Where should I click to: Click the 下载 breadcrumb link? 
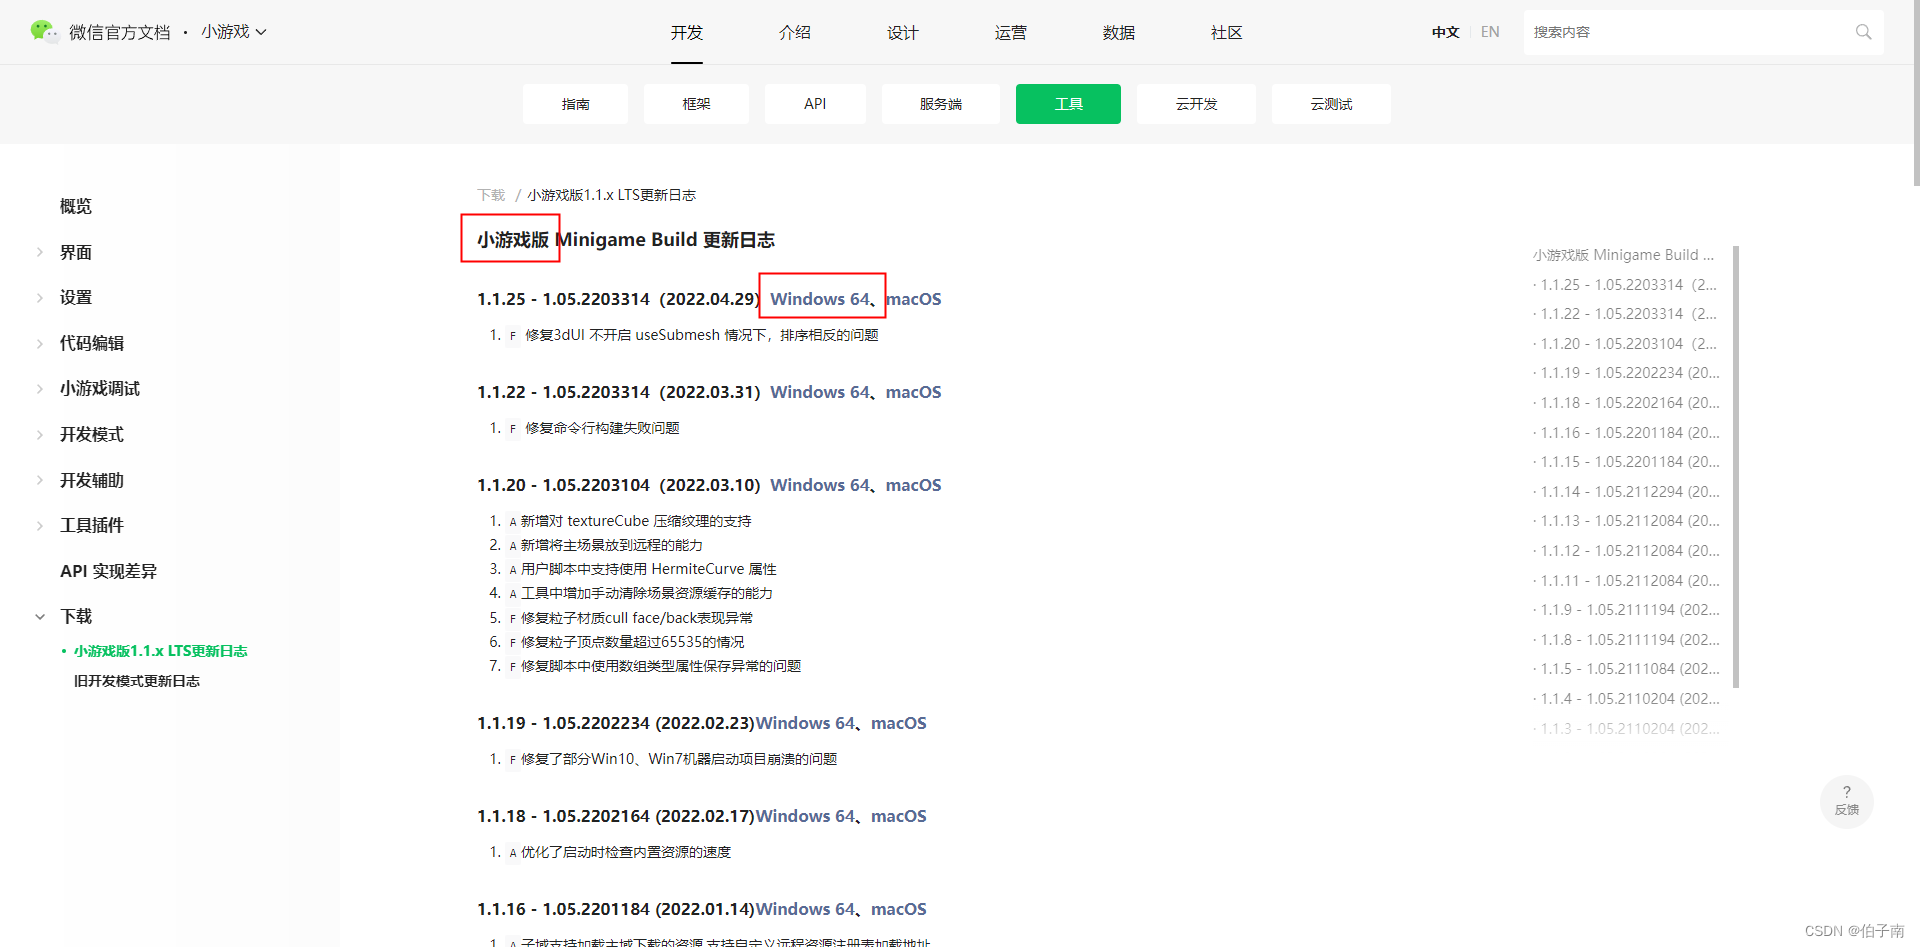tap(491, 195)
